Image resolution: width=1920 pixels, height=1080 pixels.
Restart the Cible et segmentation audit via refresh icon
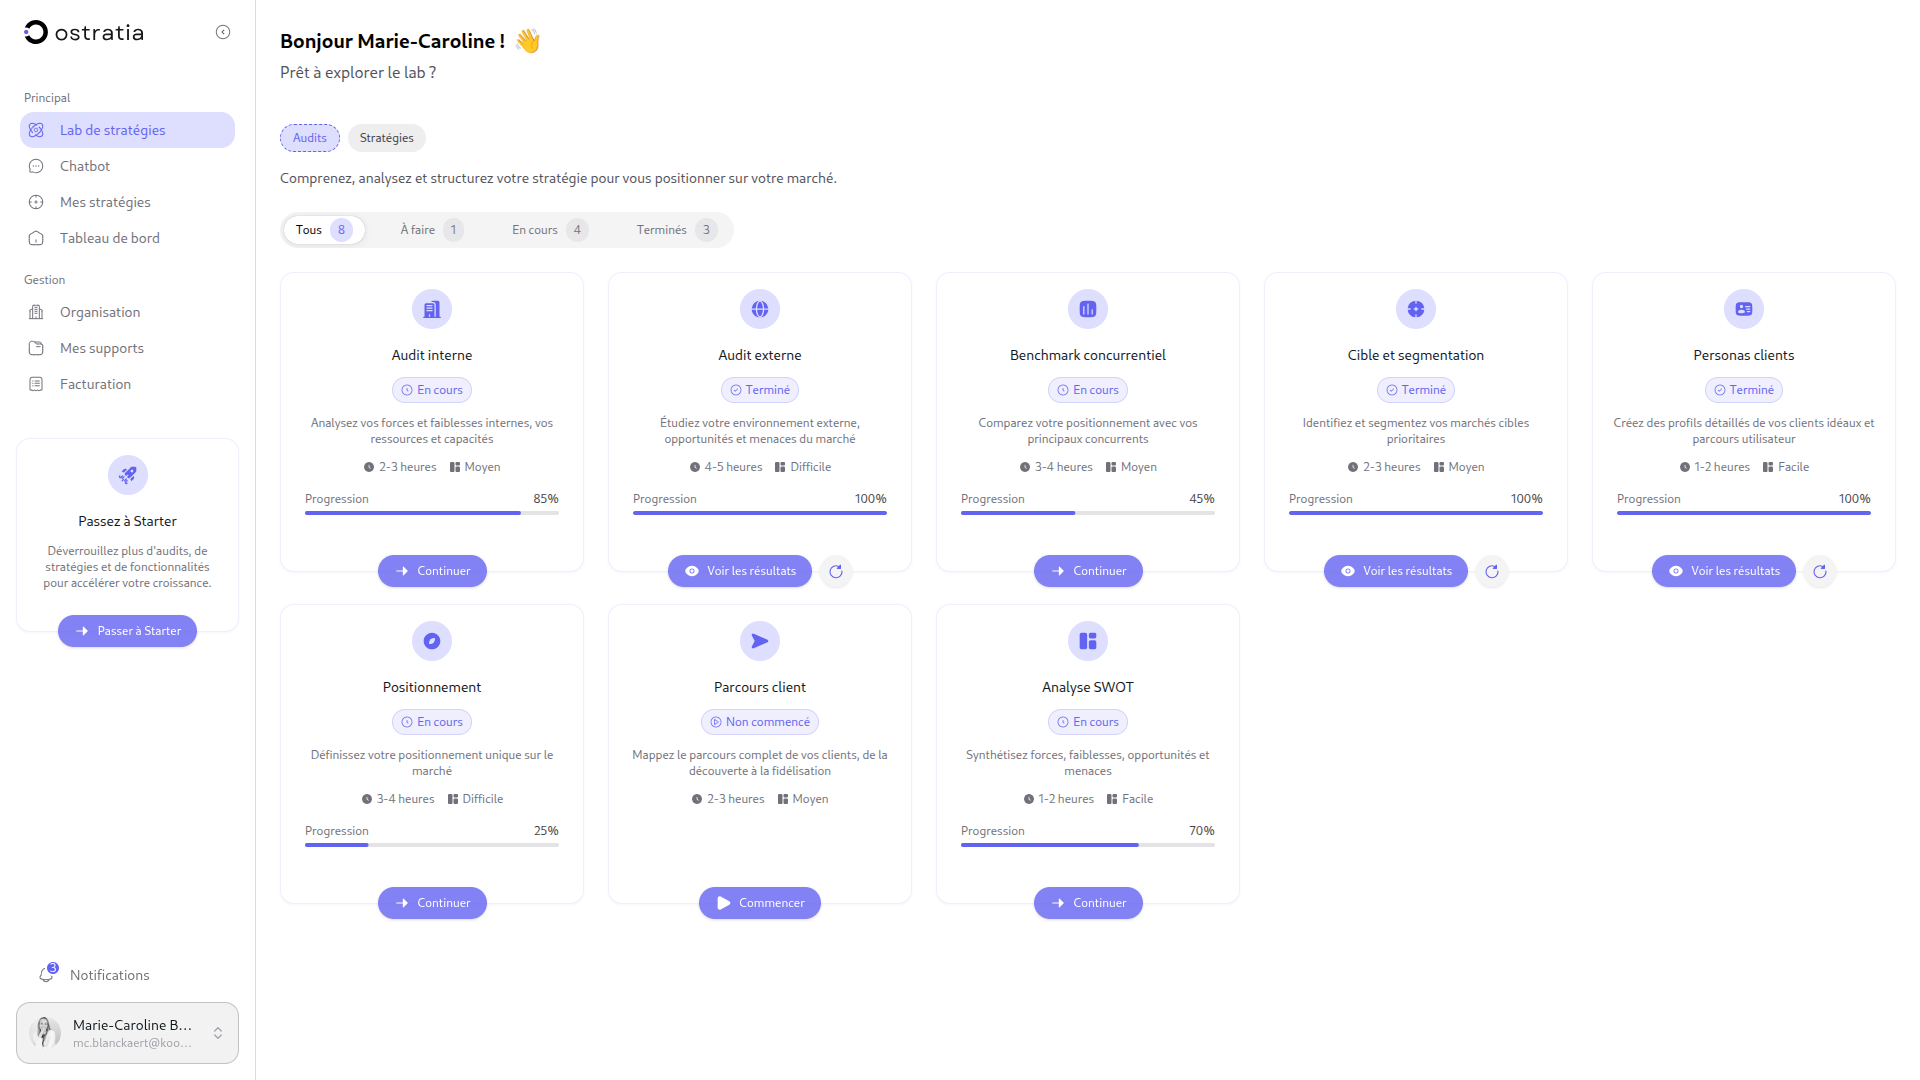point(1492,571)
